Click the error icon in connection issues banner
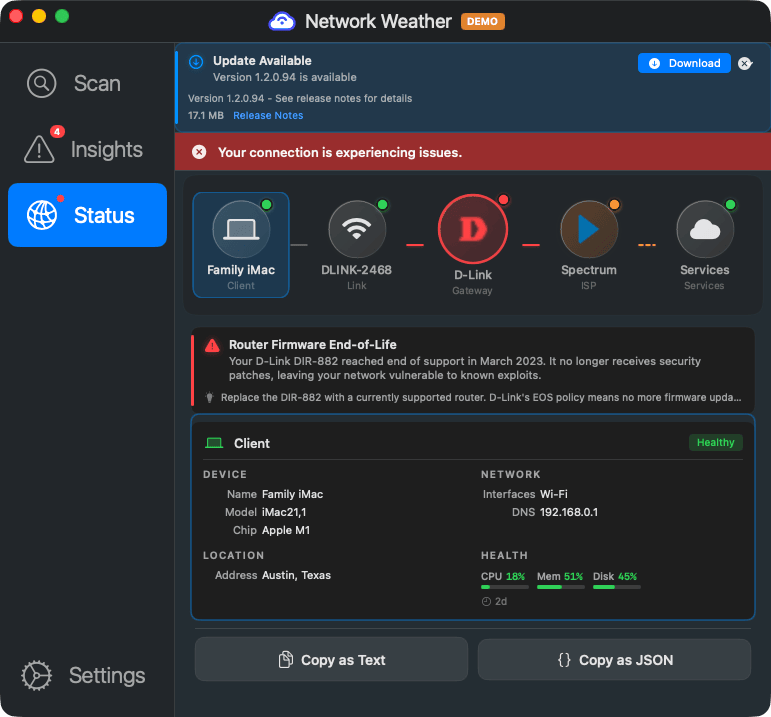Screen dimensions: 771x717 (199, 152)
